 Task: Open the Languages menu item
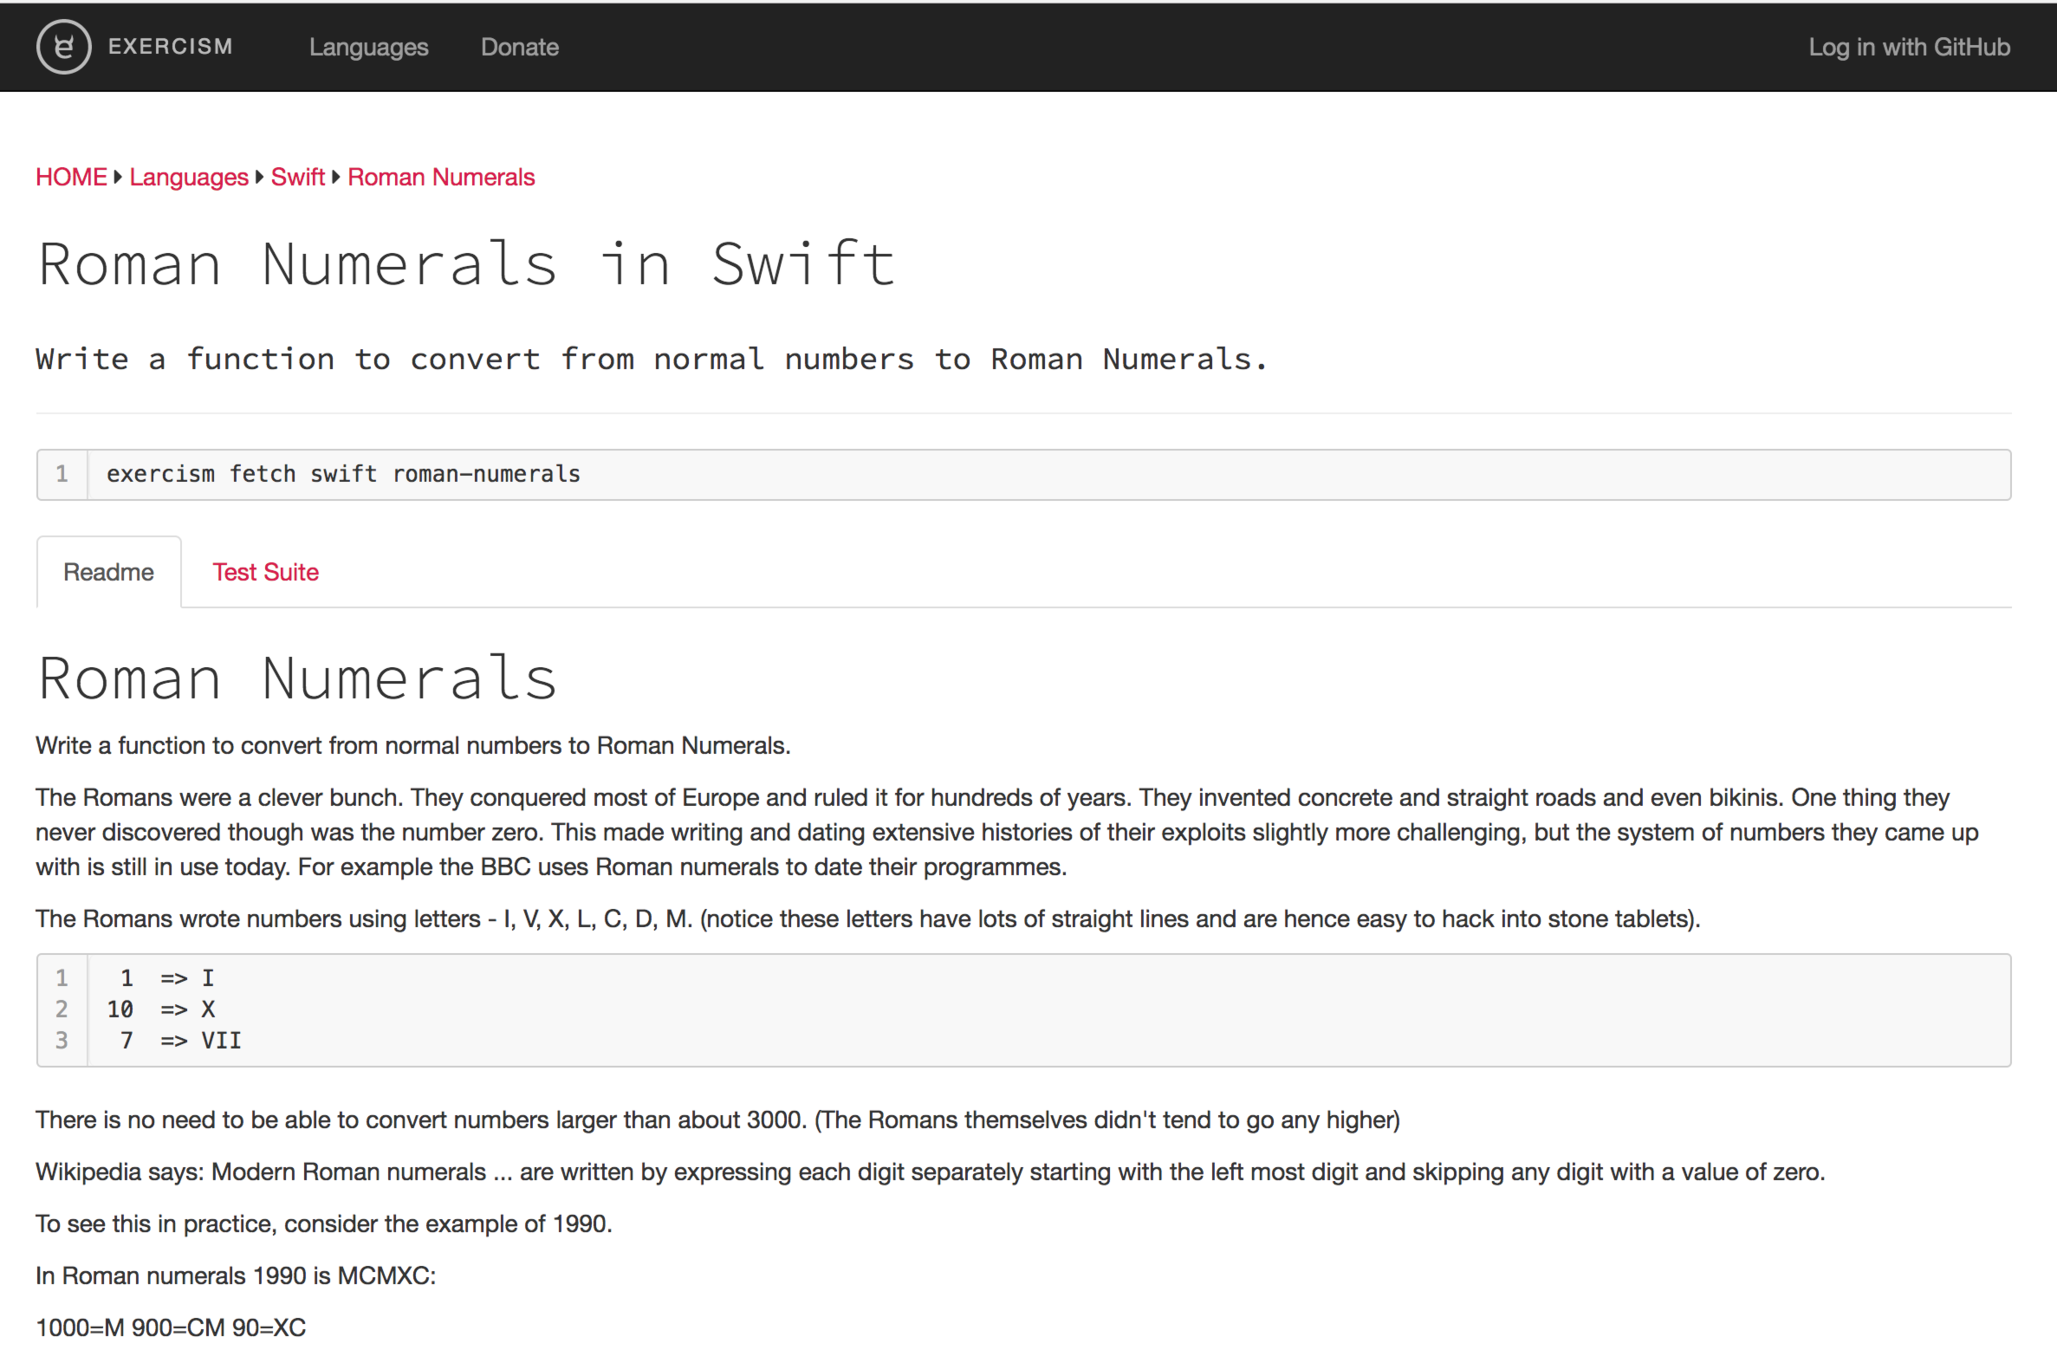pos(368,47)
